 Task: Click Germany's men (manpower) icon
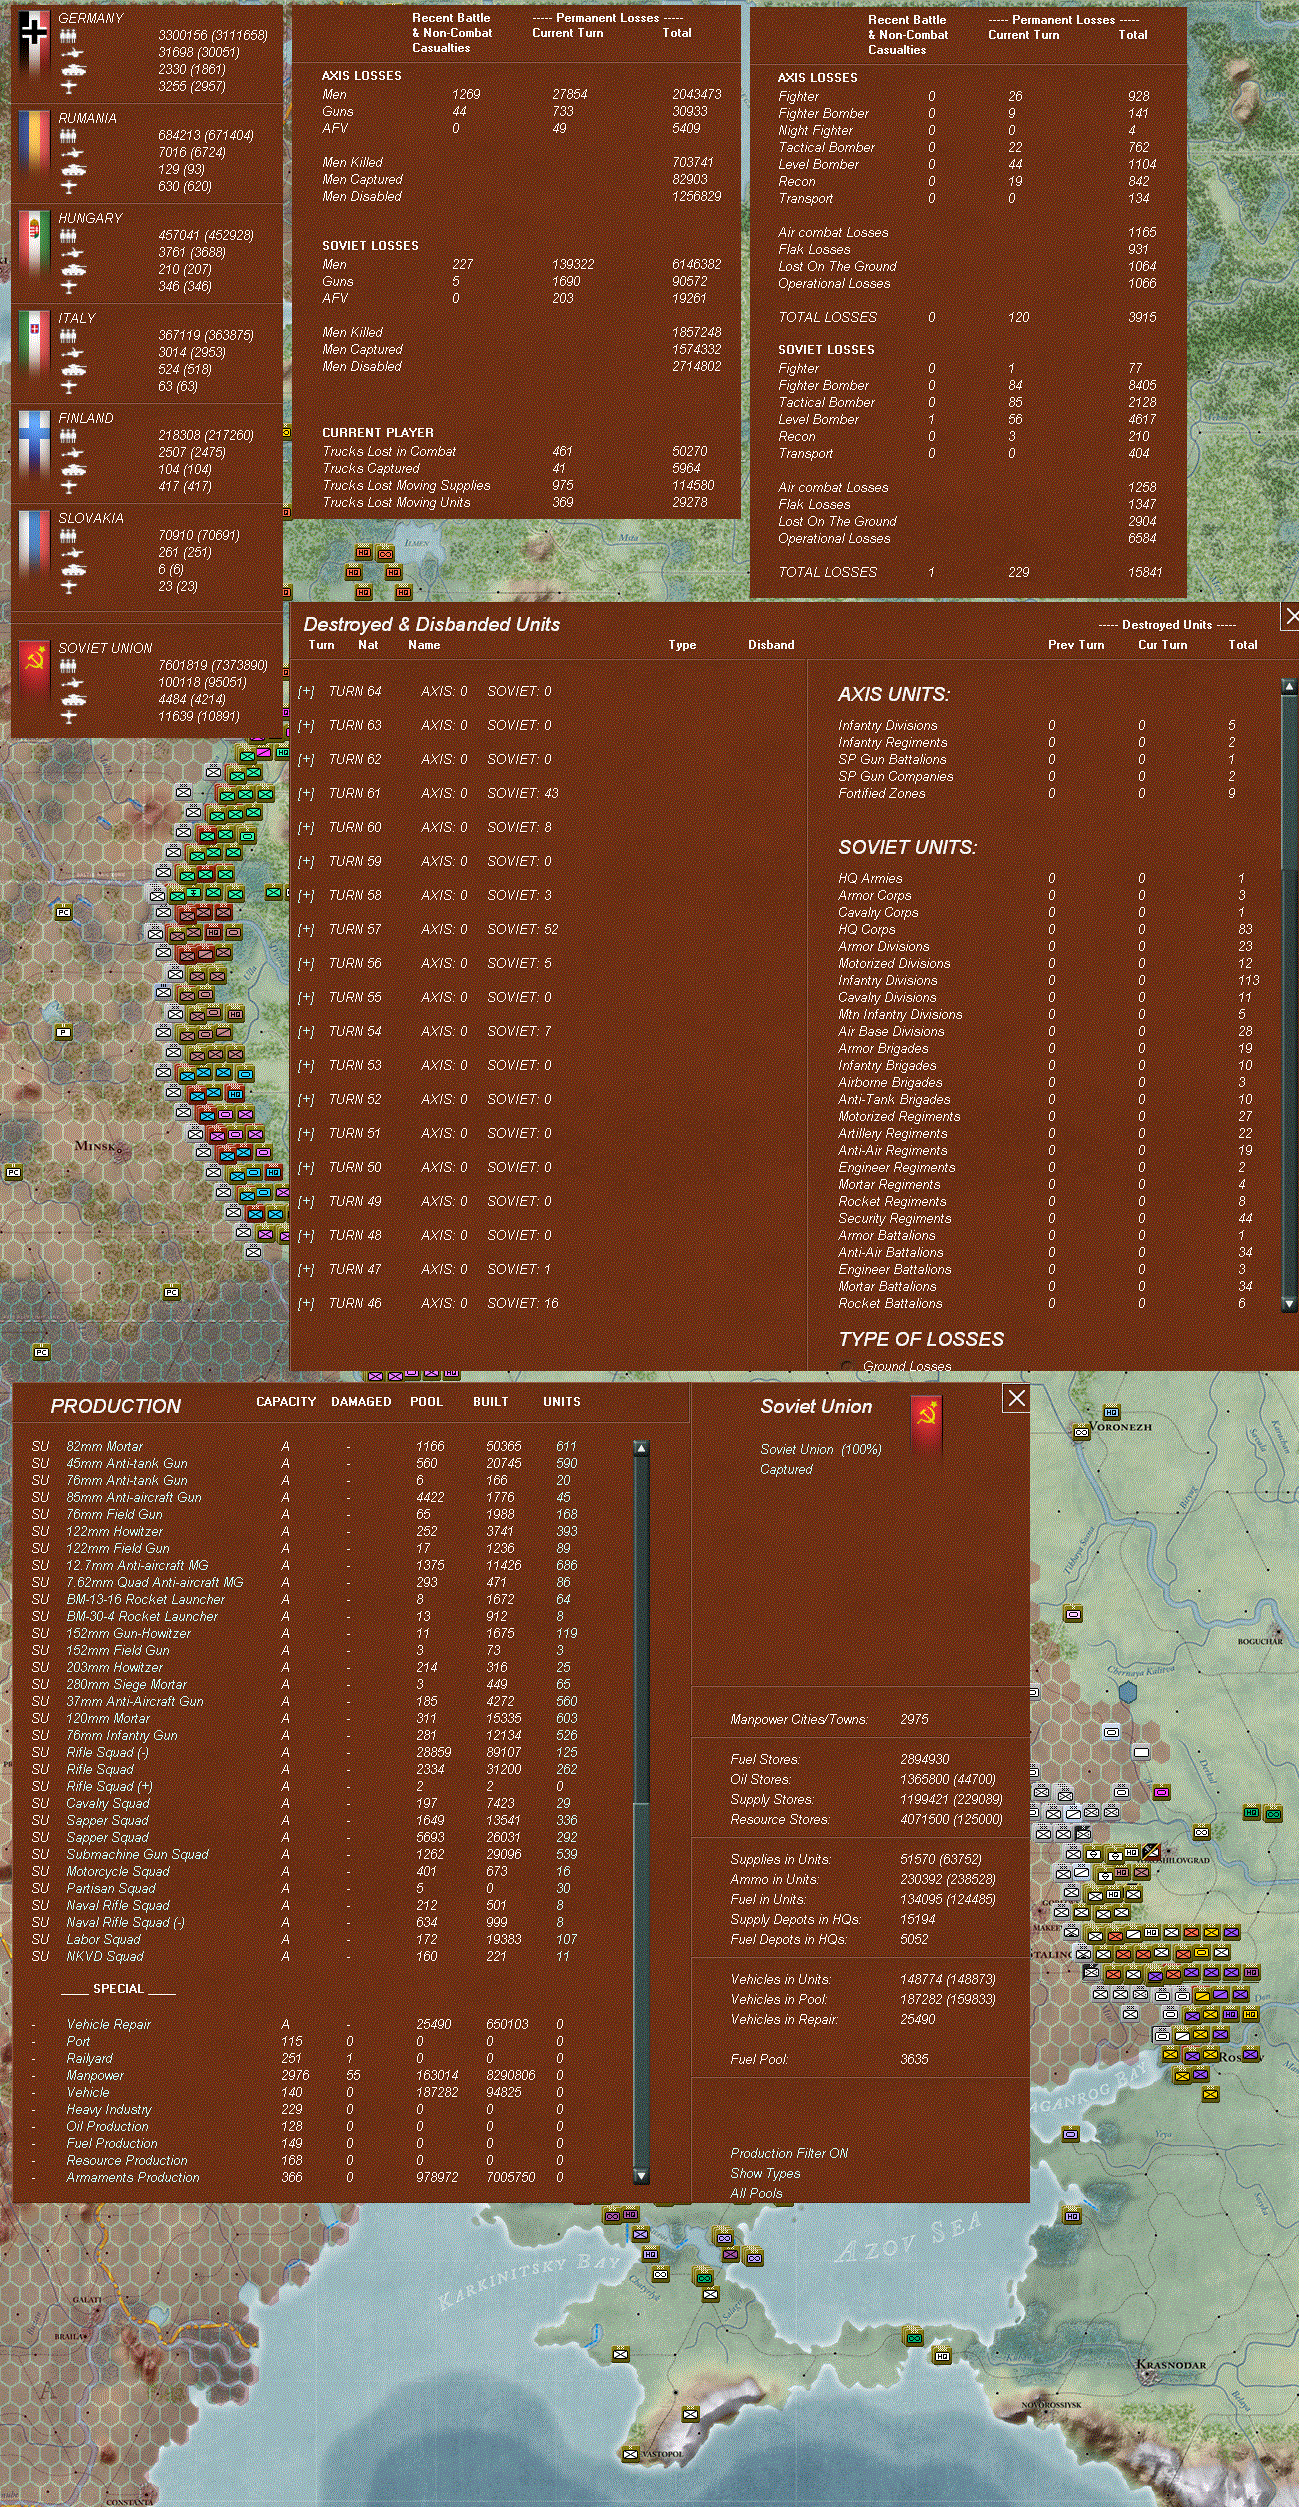point(68,35)
